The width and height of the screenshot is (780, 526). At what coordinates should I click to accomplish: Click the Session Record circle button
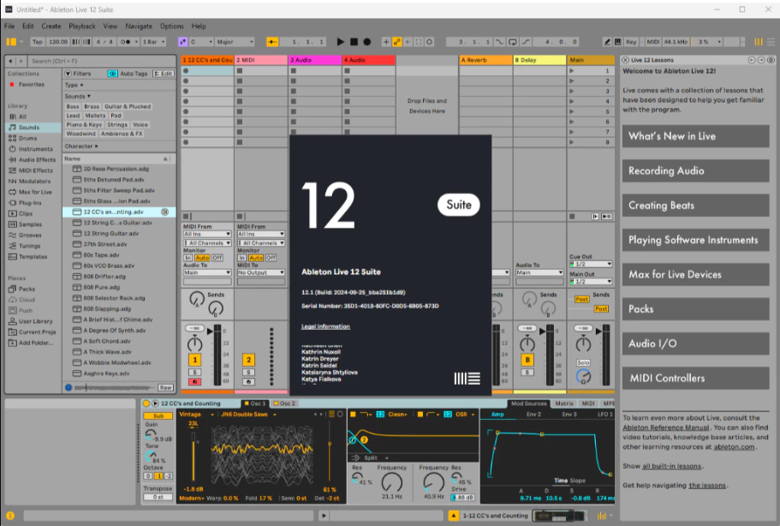[x=429, y=42]
